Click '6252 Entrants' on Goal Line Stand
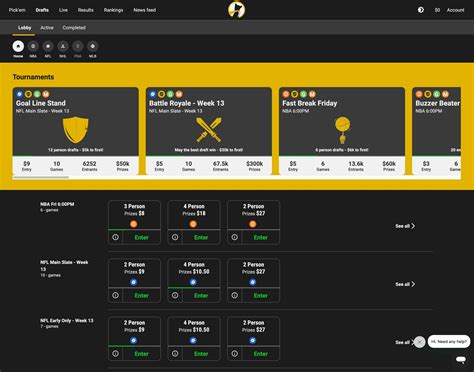The width and height of the screenshot is (474, 372). point(89,166)
